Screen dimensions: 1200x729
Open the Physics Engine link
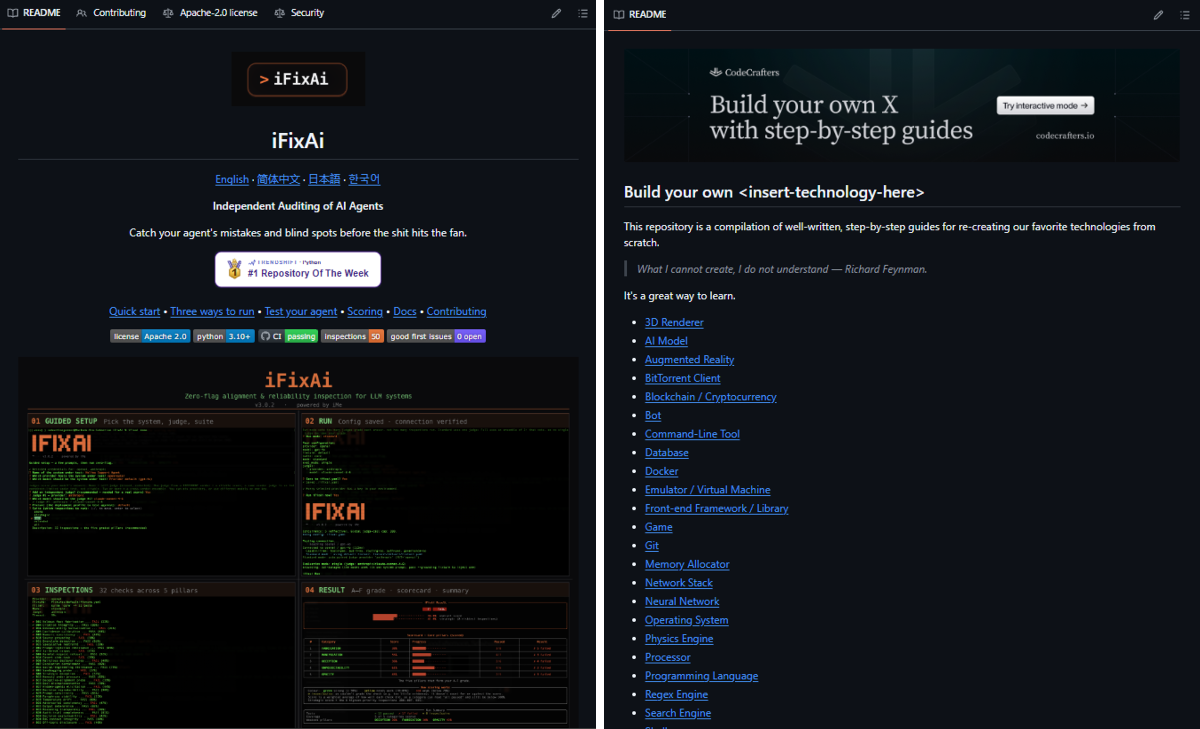coord(679,638)
